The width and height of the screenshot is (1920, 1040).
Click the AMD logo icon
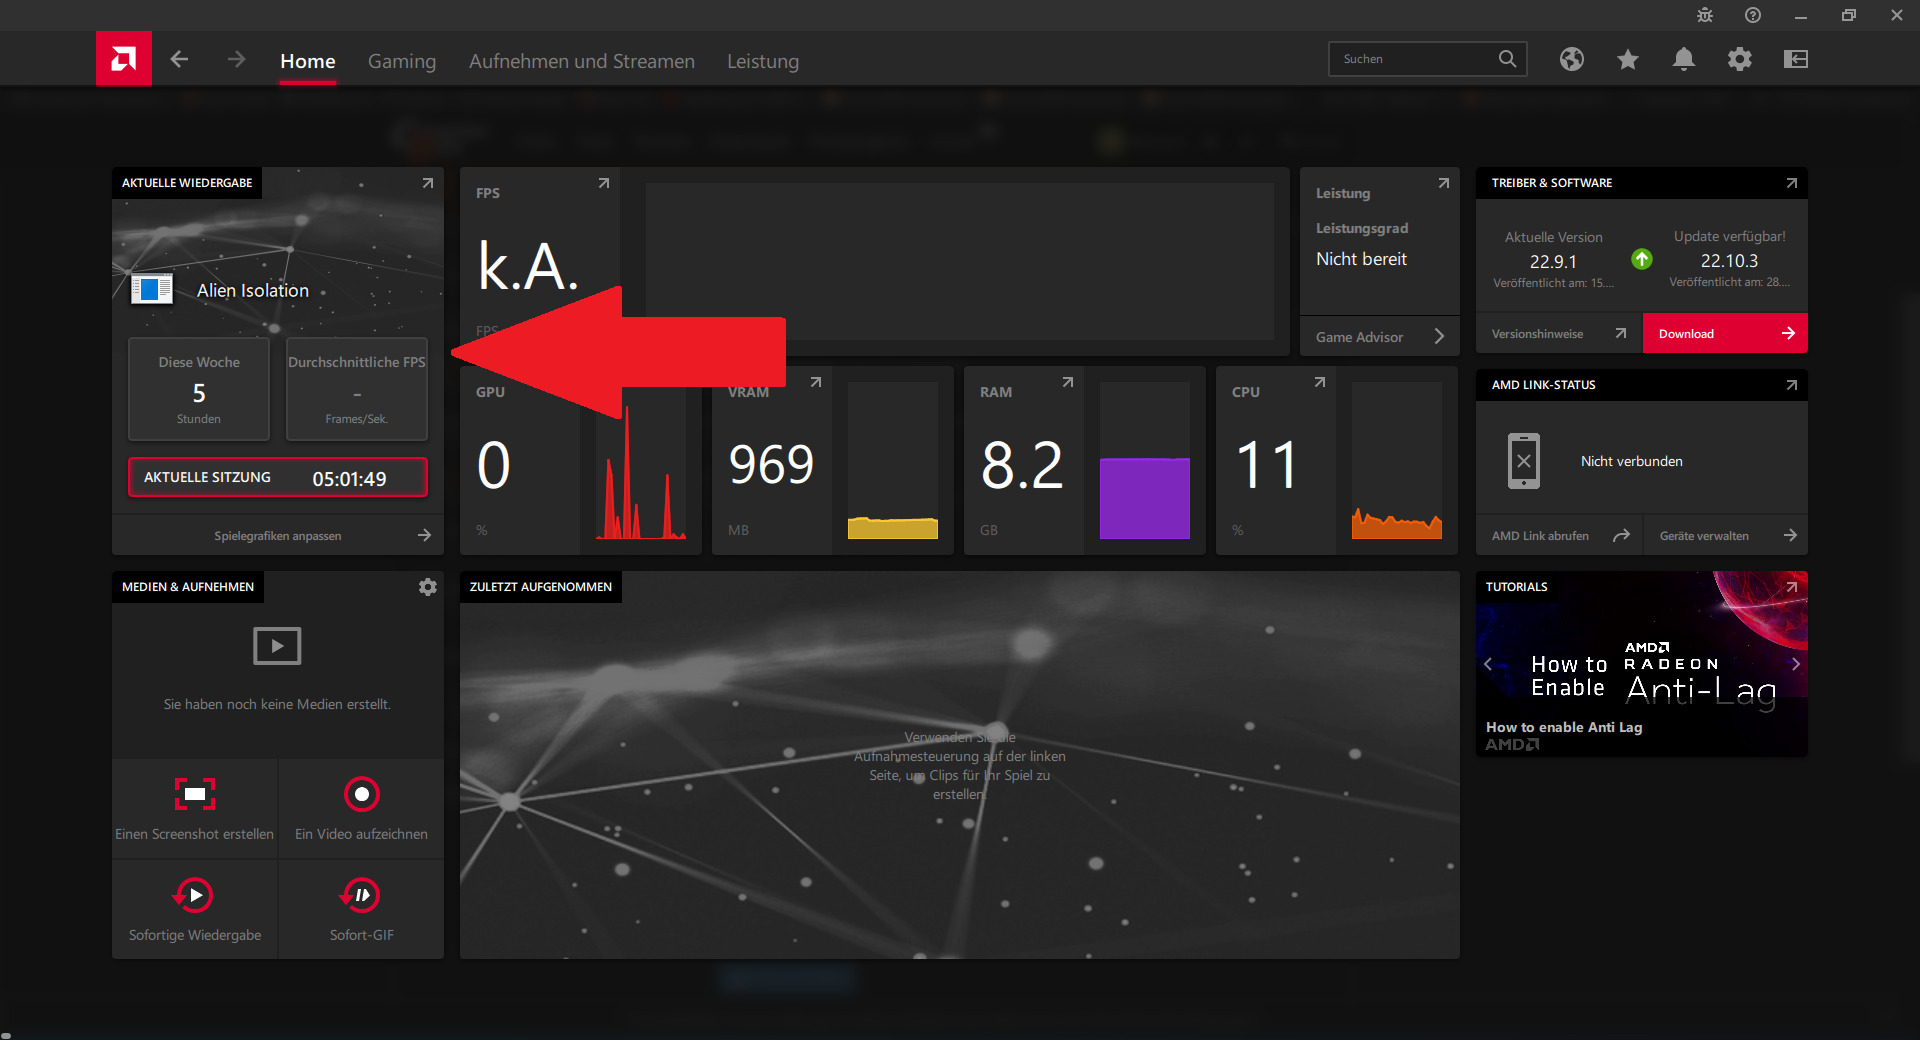point(124,59)
